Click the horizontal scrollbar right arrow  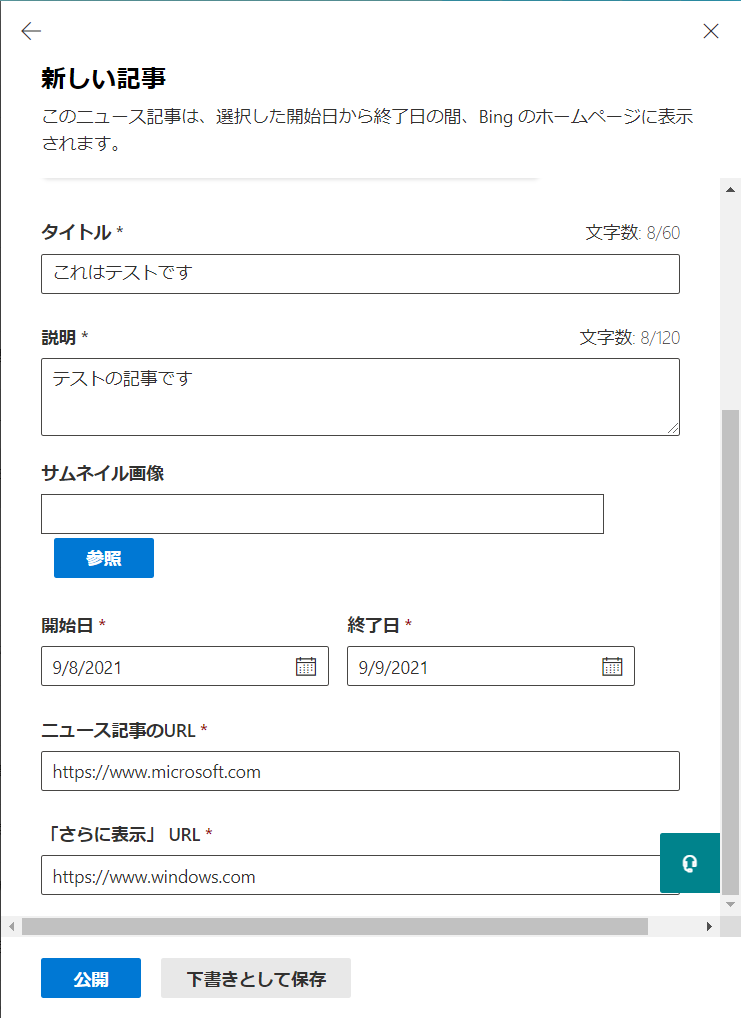710,927
